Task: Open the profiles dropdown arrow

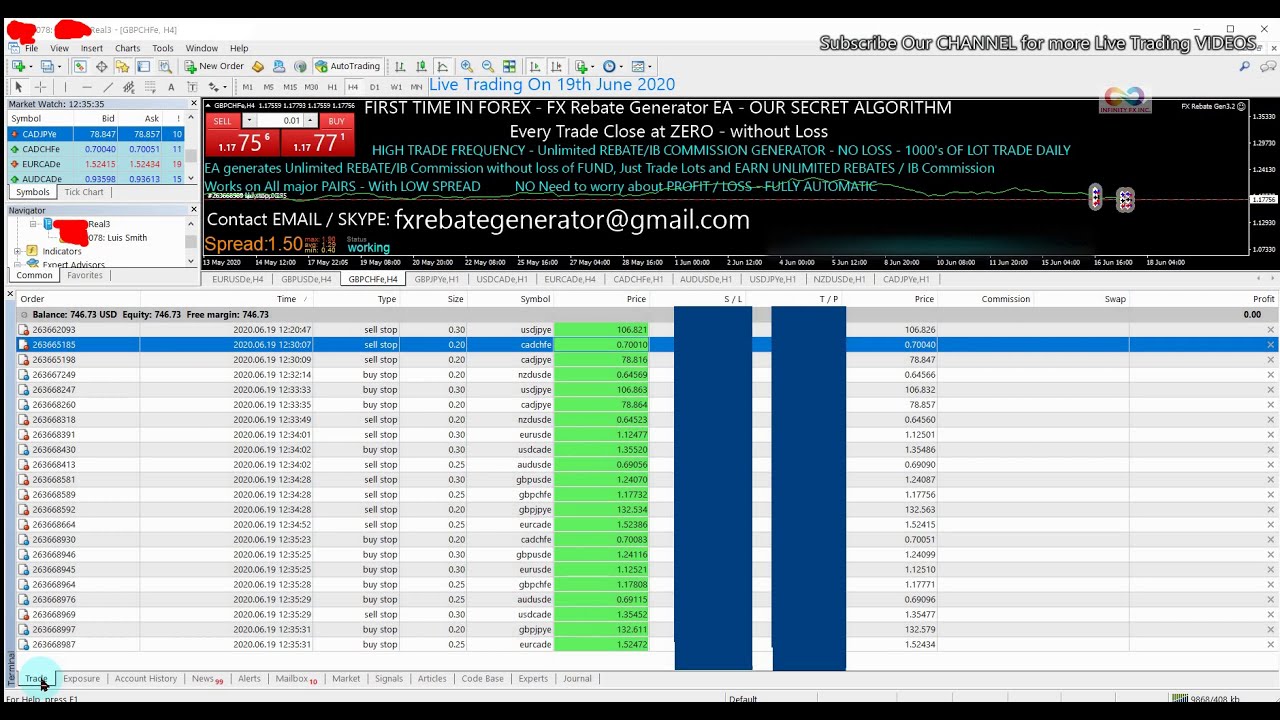Action: coord(59,66)
